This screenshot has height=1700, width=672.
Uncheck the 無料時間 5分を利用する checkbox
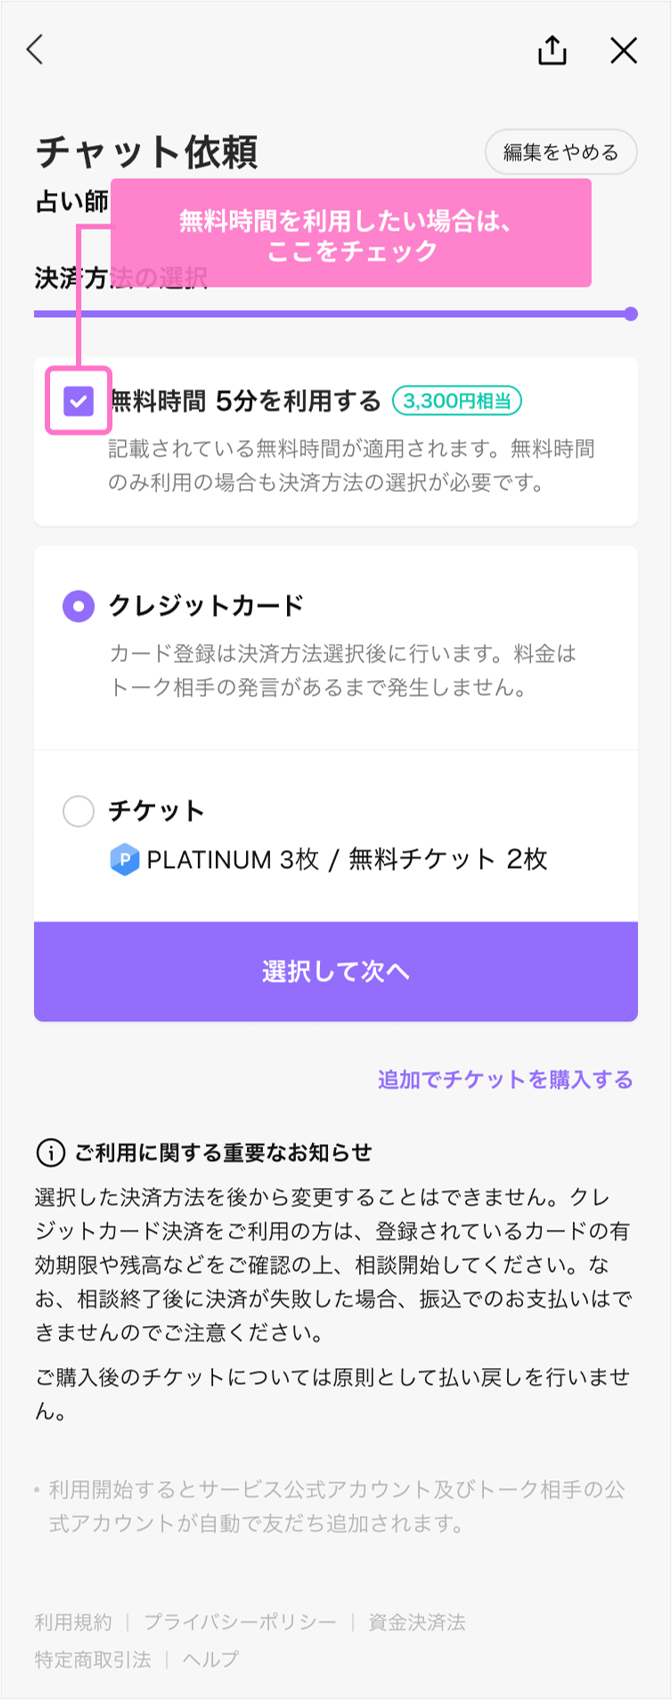[78, 402]
